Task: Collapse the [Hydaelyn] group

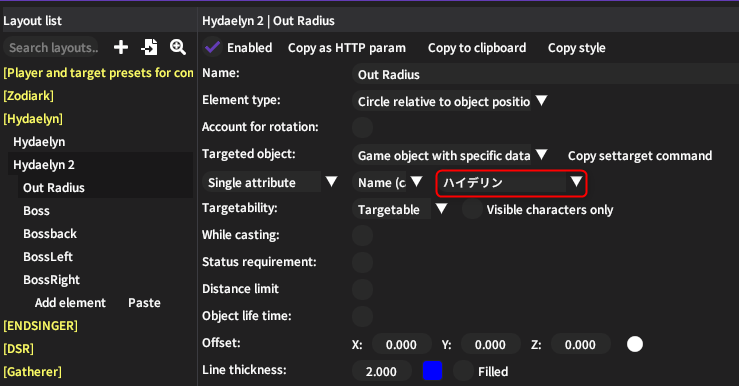Action: click(33, 119)
